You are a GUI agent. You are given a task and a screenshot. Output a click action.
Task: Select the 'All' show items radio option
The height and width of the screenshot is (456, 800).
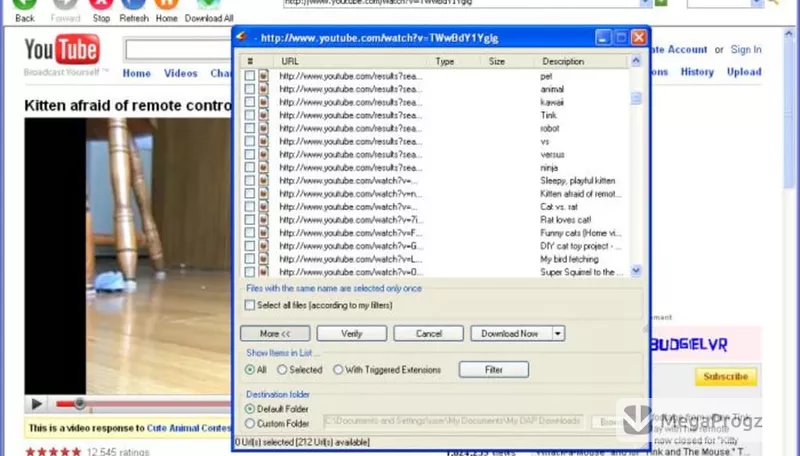pos(249,370)
